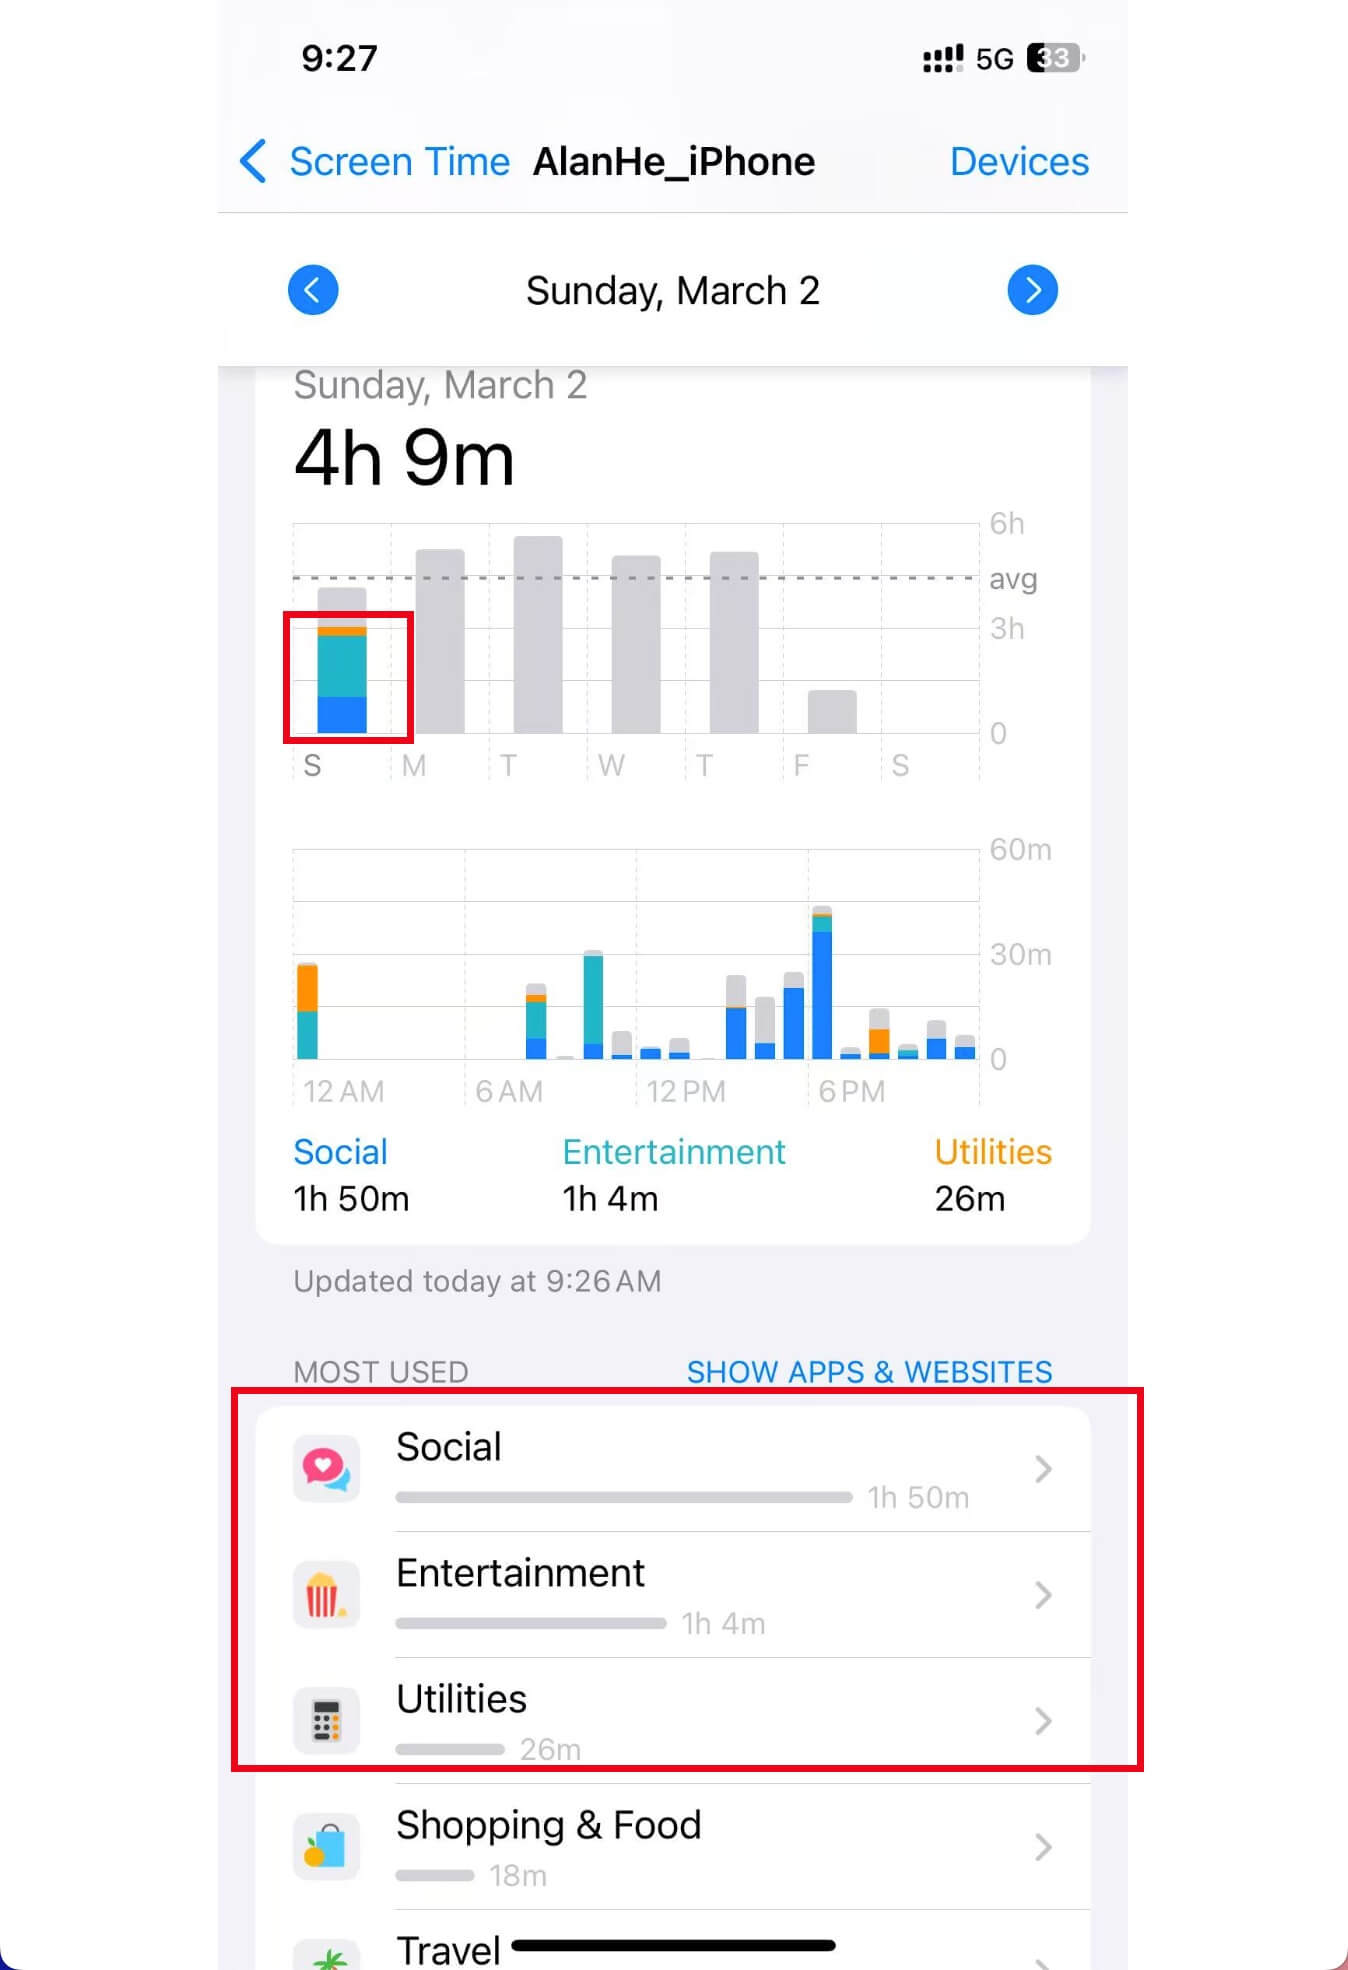This screenshot has width=1348, height=1970.
Task: Open the Devices menu
Action: point(1019,161)
